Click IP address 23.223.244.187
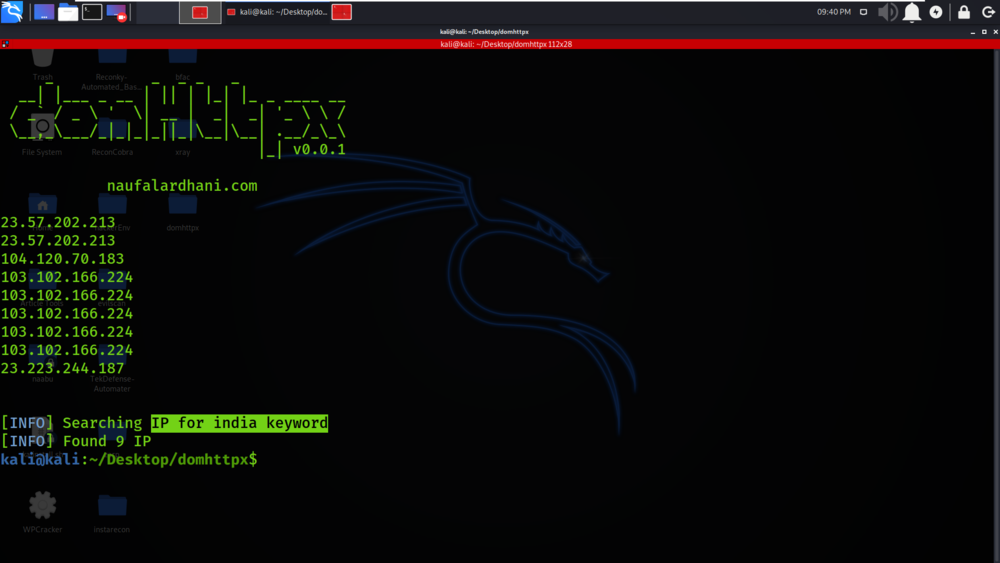Screen dimensions: 1000x563 (62, 369)
